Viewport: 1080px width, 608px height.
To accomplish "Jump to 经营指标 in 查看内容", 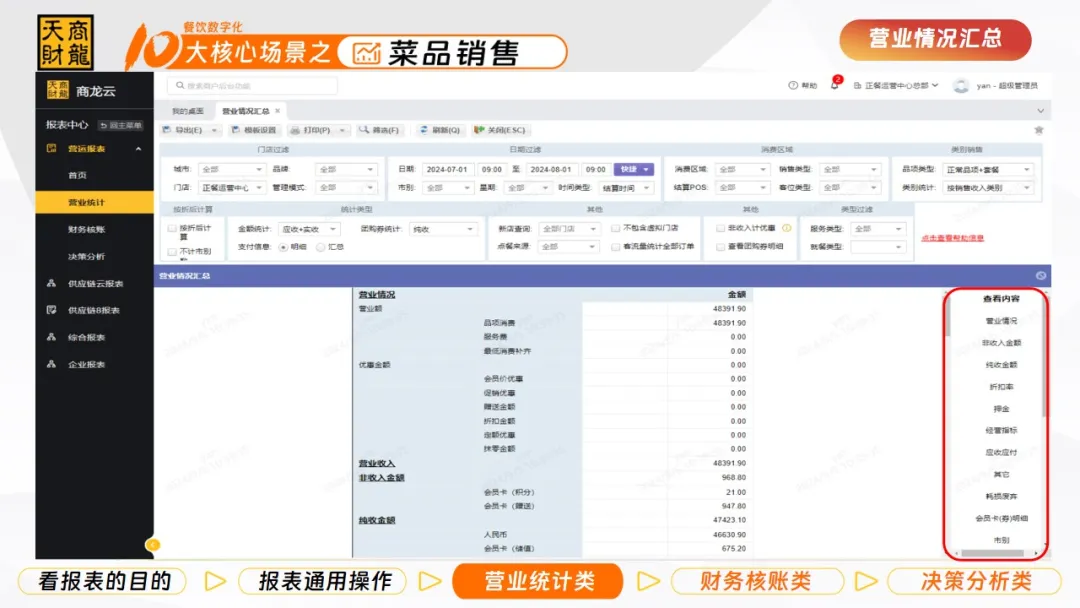I will tap(1001, 430).
